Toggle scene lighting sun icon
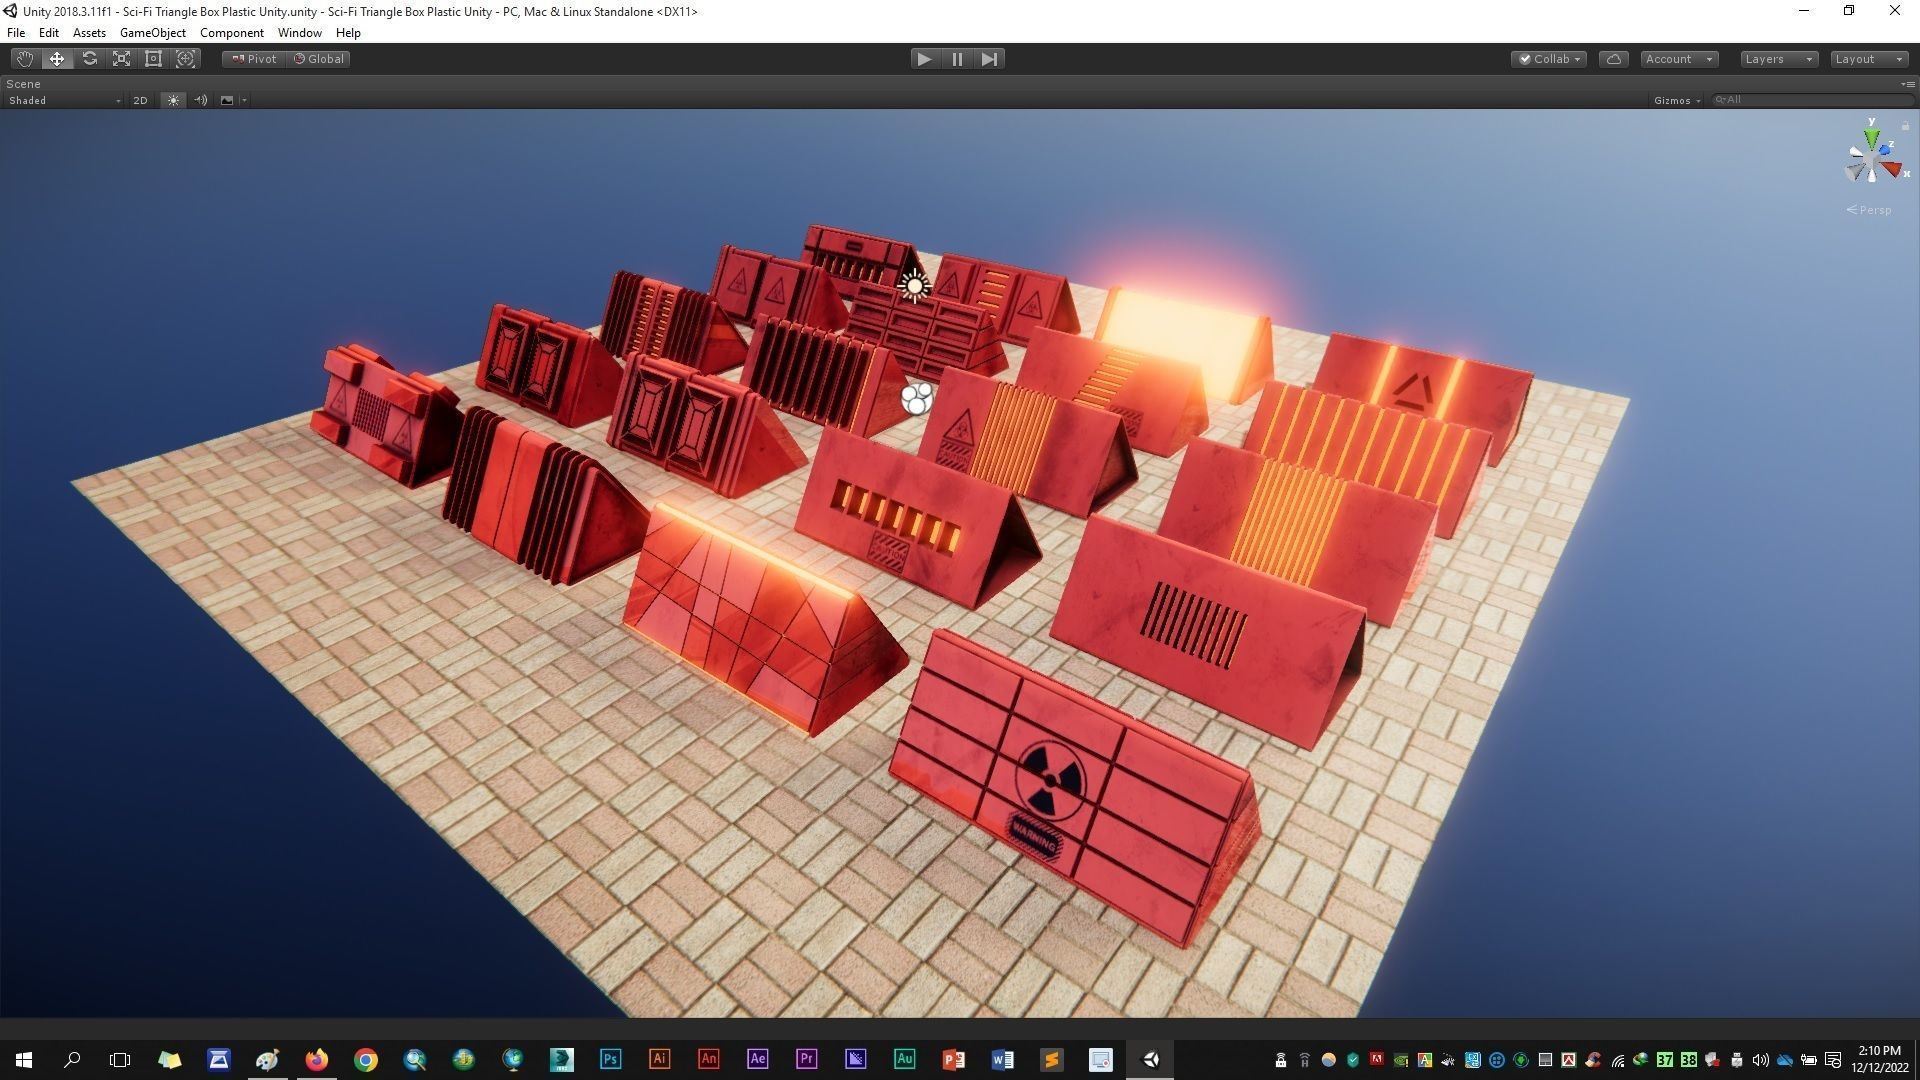 pyautogui.click(x=173, y=100)
